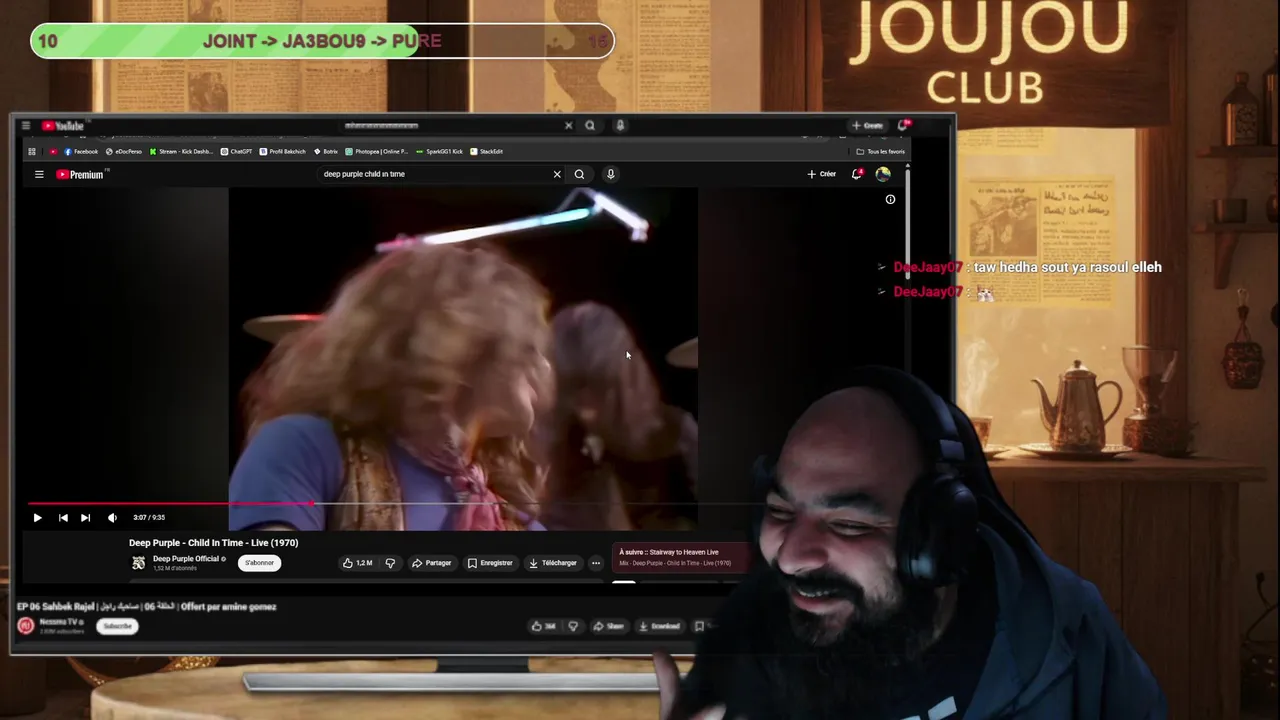Click the À suivre Stairway to Heaven card
This screenshot has width=1280, height=720.
[680, 557]
